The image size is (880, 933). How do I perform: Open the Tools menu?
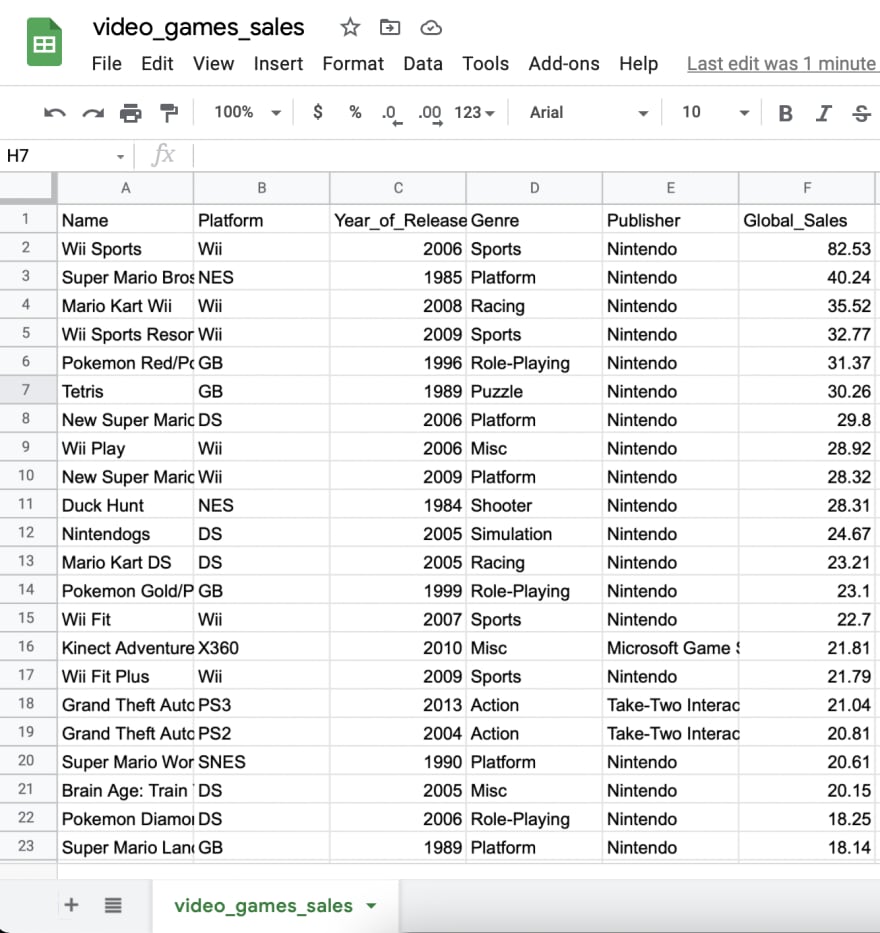coord(486,64)
